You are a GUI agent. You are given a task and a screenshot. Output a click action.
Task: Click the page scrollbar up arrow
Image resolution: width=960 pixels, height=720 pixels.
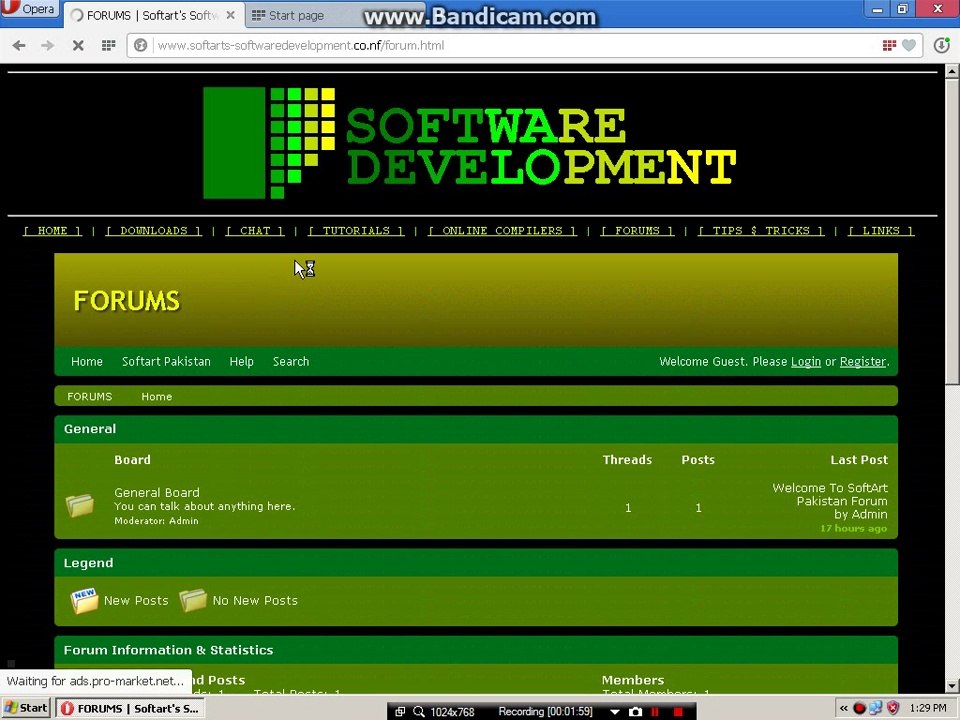pyautogui.click(x=952, y=71)
